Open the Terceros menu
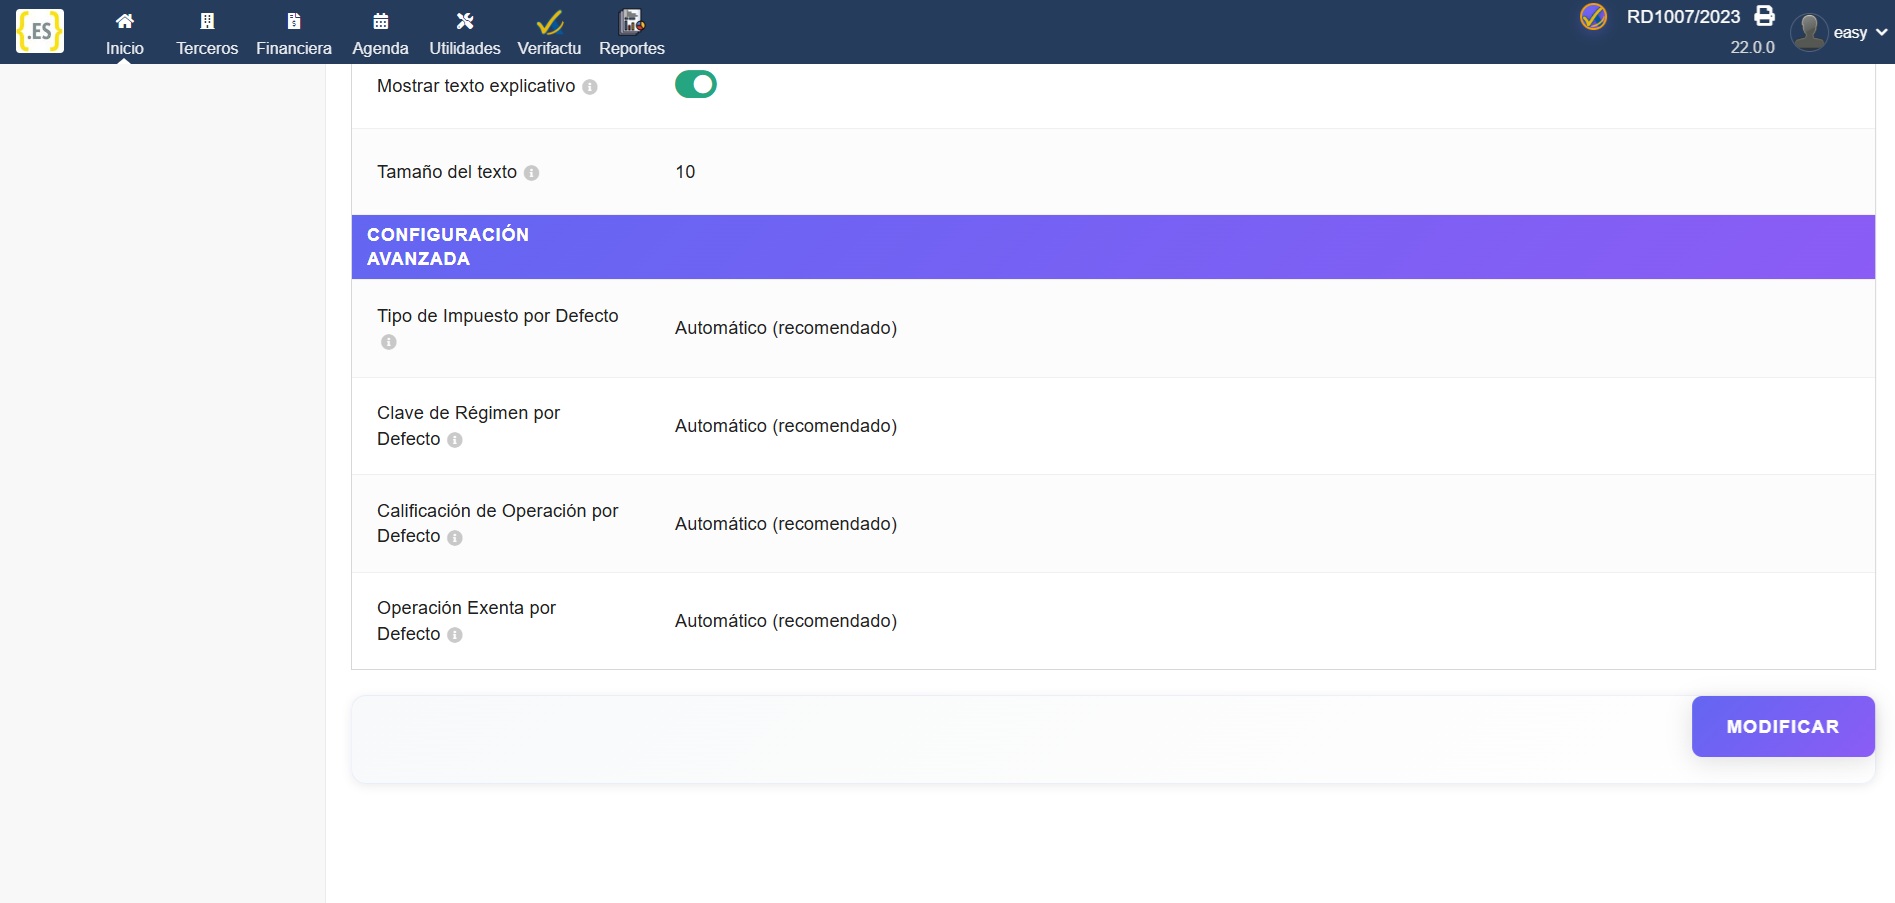This screenshot has height=903, width=1895. click(x=207, y=33)
